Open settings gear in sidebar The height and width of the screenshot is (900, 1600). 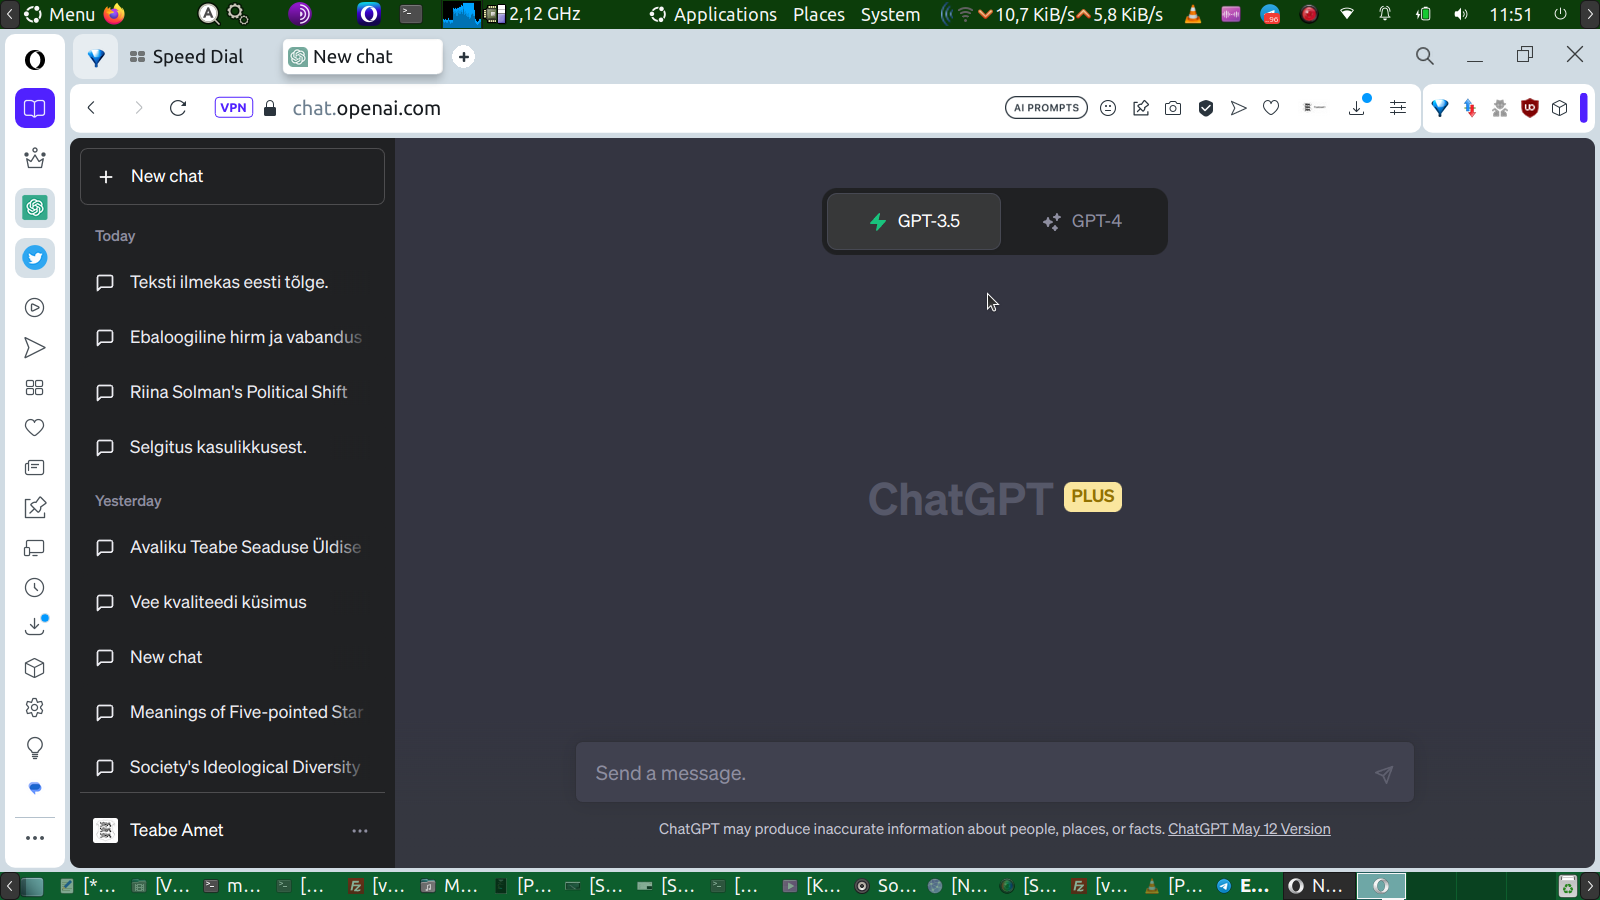click(x=35, y=708)
